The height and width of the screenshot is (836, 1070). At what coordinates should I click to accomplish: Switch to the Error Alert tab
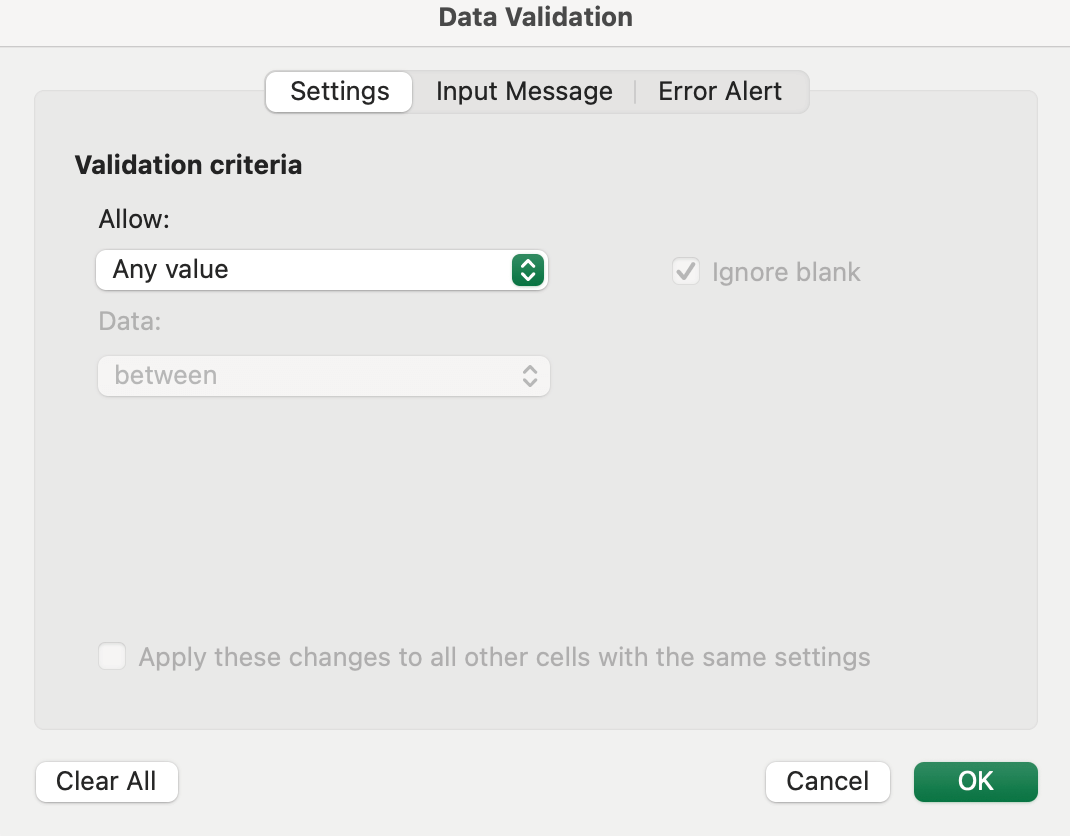(720, 91)
